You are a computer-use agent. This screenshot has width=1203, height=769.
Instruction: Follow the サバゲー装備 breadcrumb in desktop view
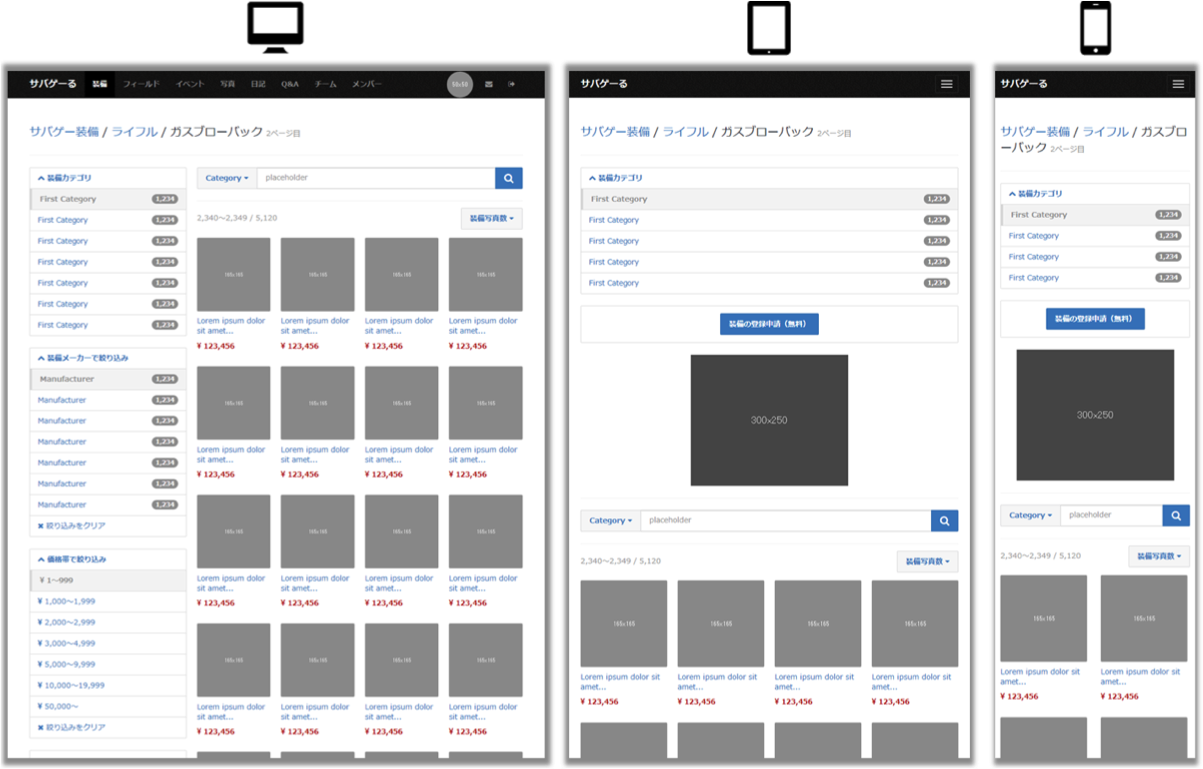click(64, 132)
